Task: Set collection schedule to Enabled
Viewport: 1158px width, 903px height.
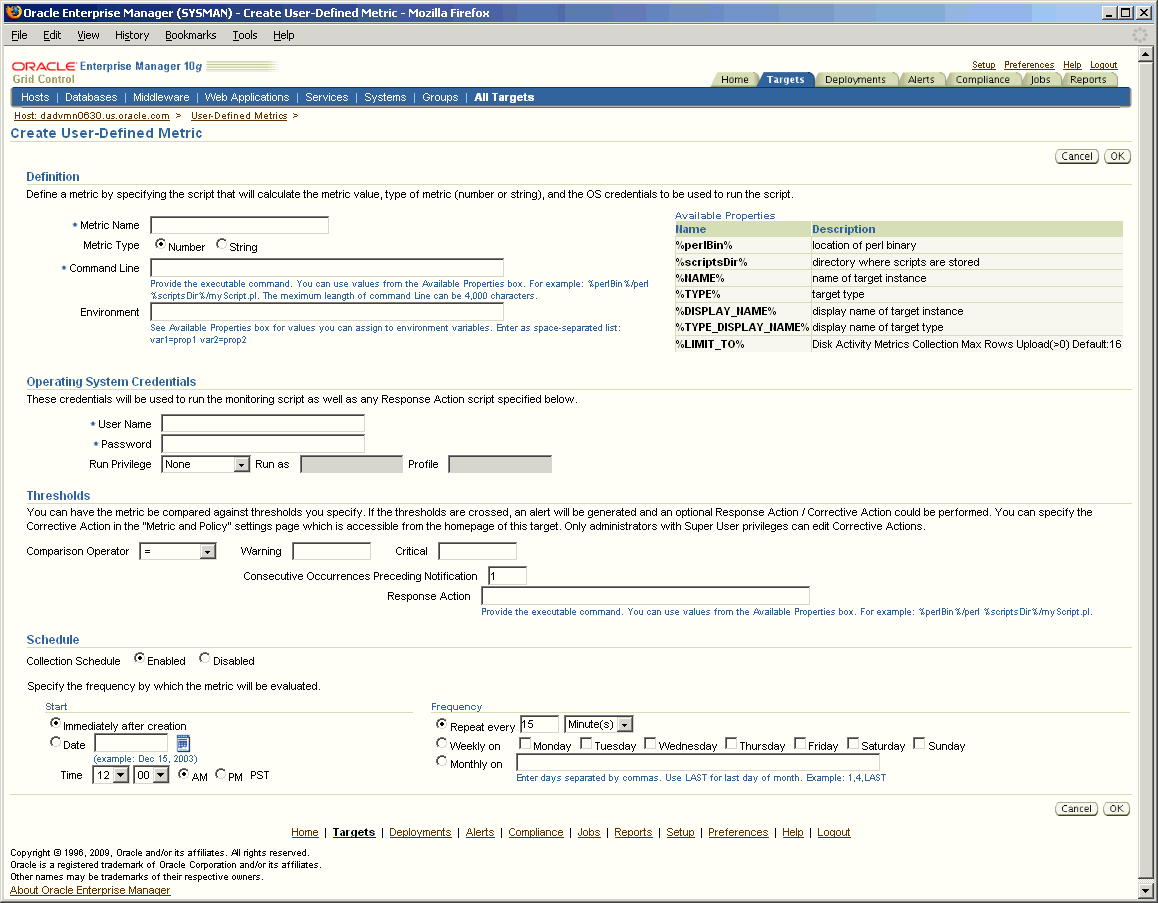Action: point(139,659)
